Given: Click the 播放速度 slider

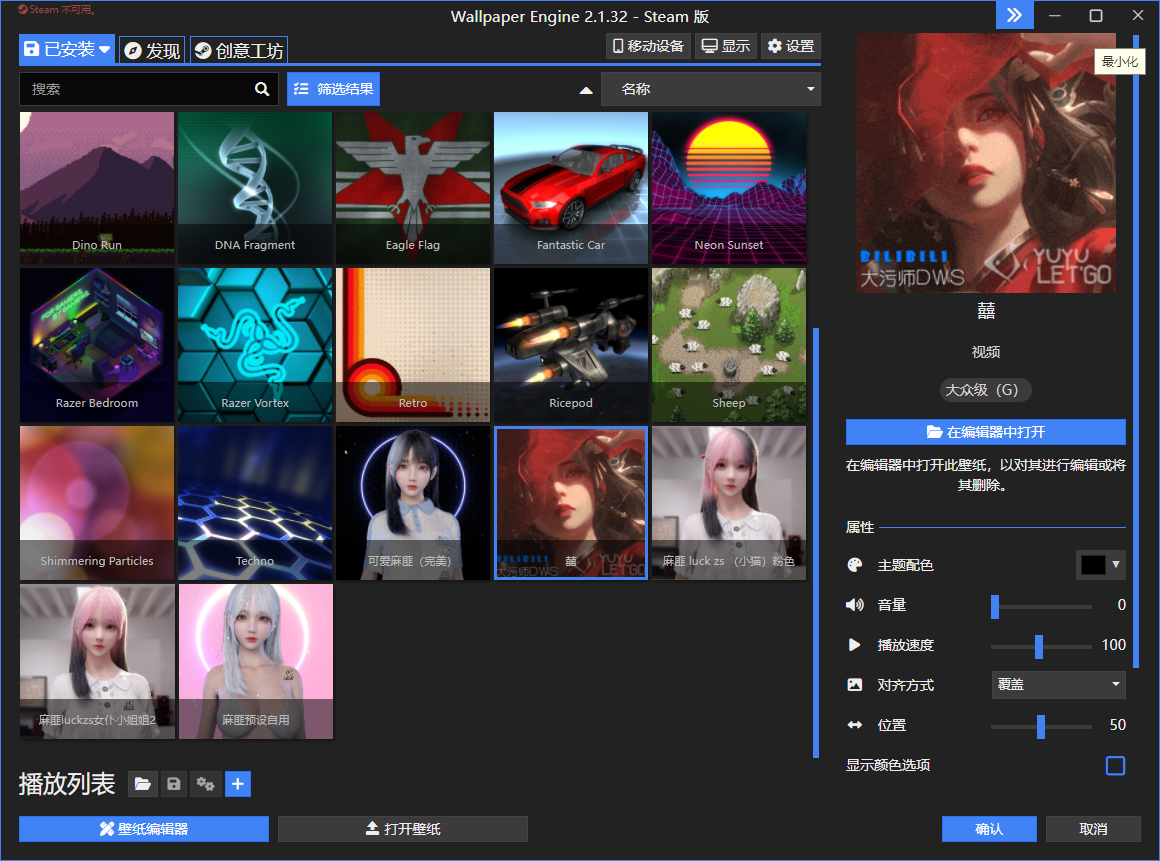Looking at the screenshot, I should (x=1040, y=646).
